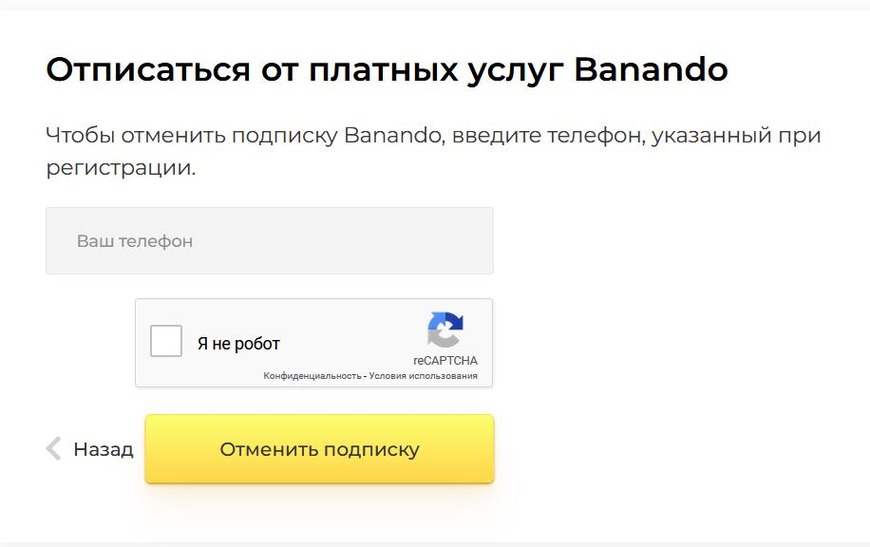
Task: Click the back chevron arrow icon
Action: pyautogui.click(x=54, y=449)
